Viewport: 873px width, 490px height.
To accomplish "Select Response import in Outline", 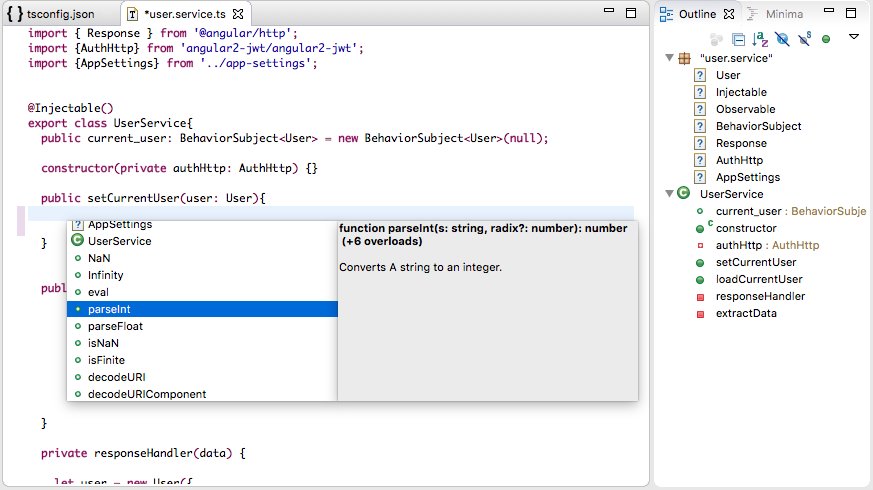I will tap(741, 143).
